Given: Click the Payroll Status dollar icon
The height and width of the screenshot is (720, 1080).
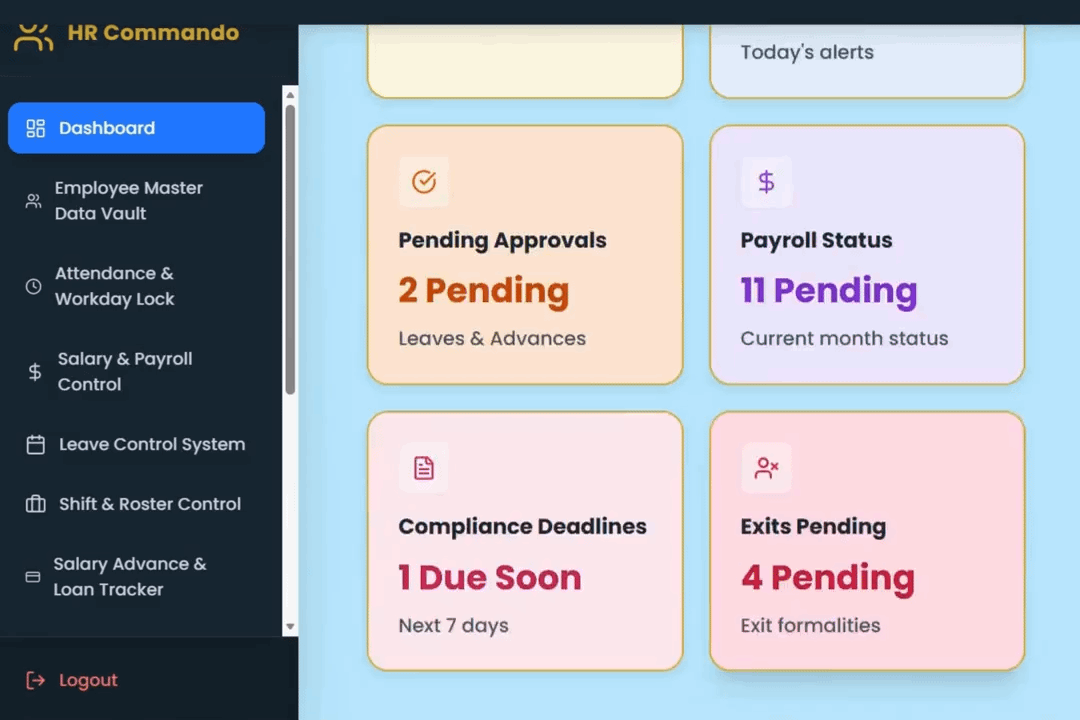Looking at the screenshot, I should point(766,182).
